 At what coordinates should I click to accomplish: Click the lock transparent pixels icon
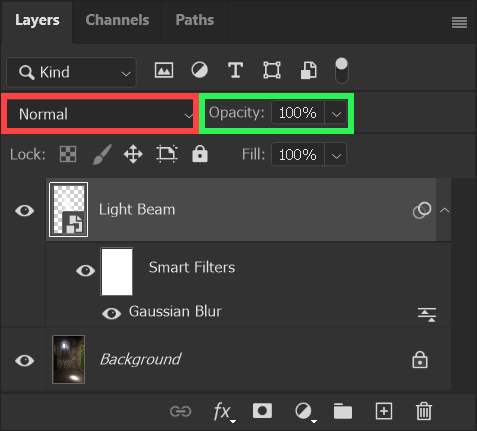(68, 154)
